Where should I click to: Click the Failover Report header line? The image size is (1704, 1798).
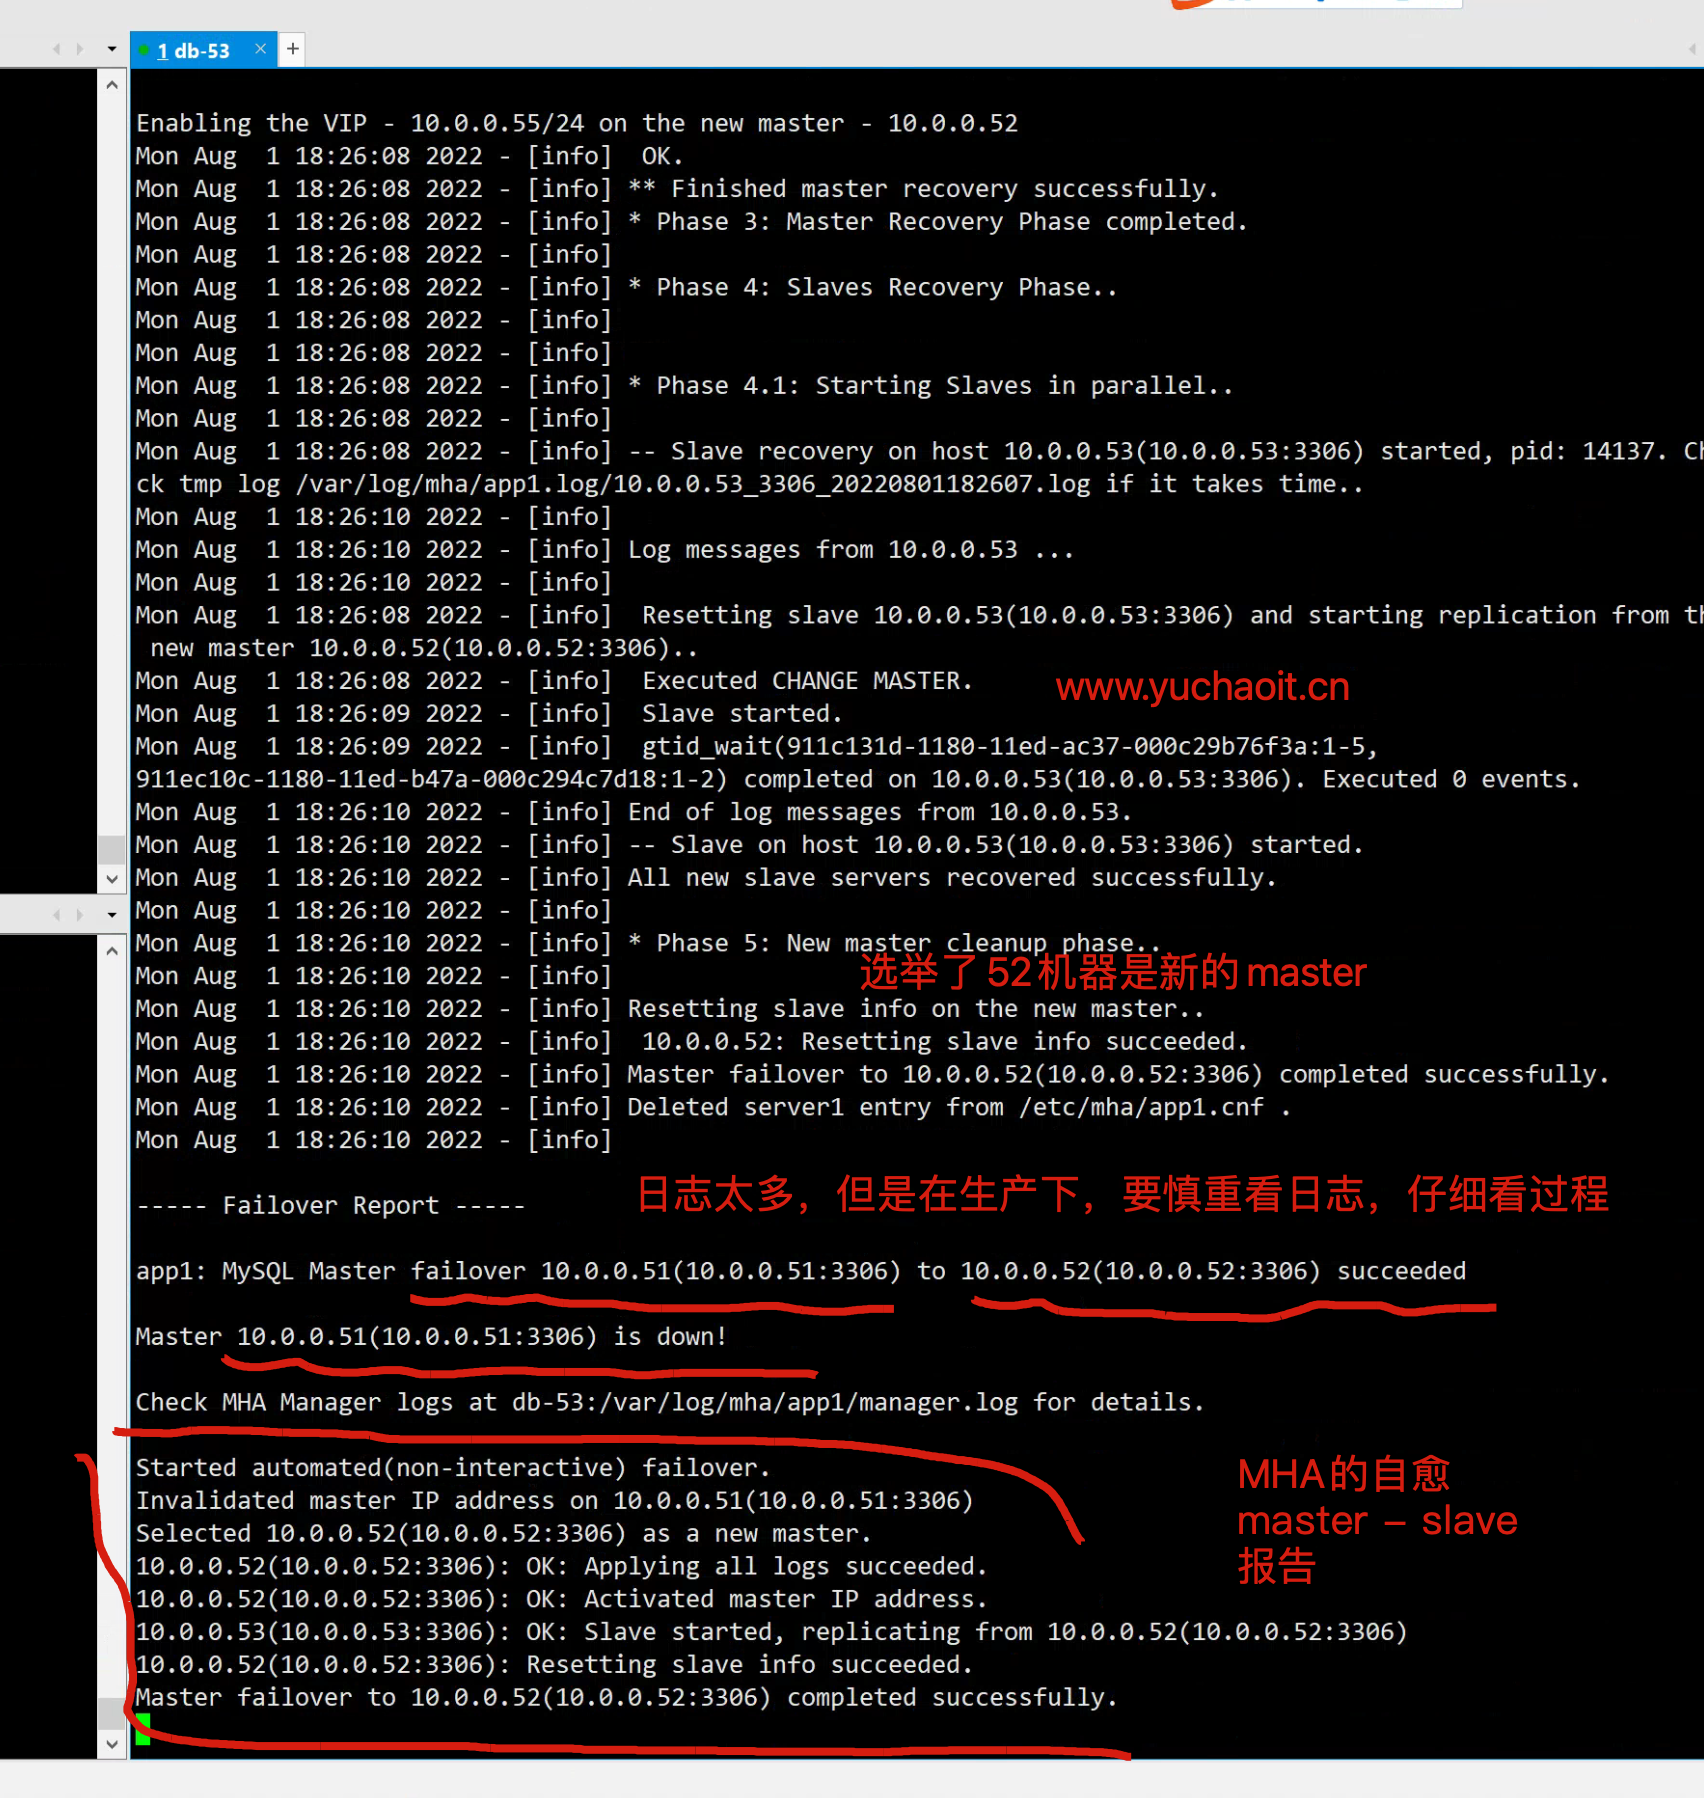(x=330, y=1206)
